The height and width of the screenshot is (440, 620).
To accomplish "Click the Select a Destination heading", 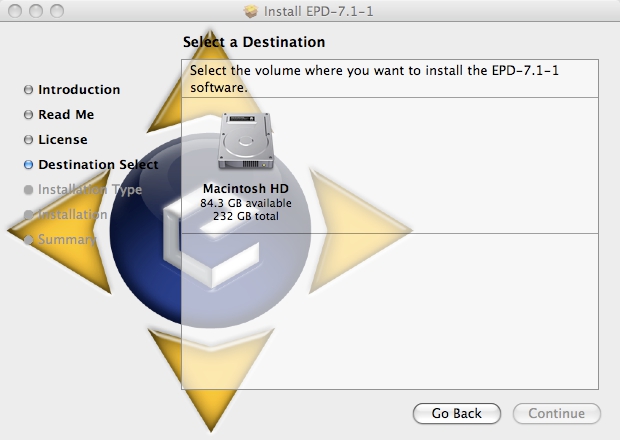I will tap(254, 42).
